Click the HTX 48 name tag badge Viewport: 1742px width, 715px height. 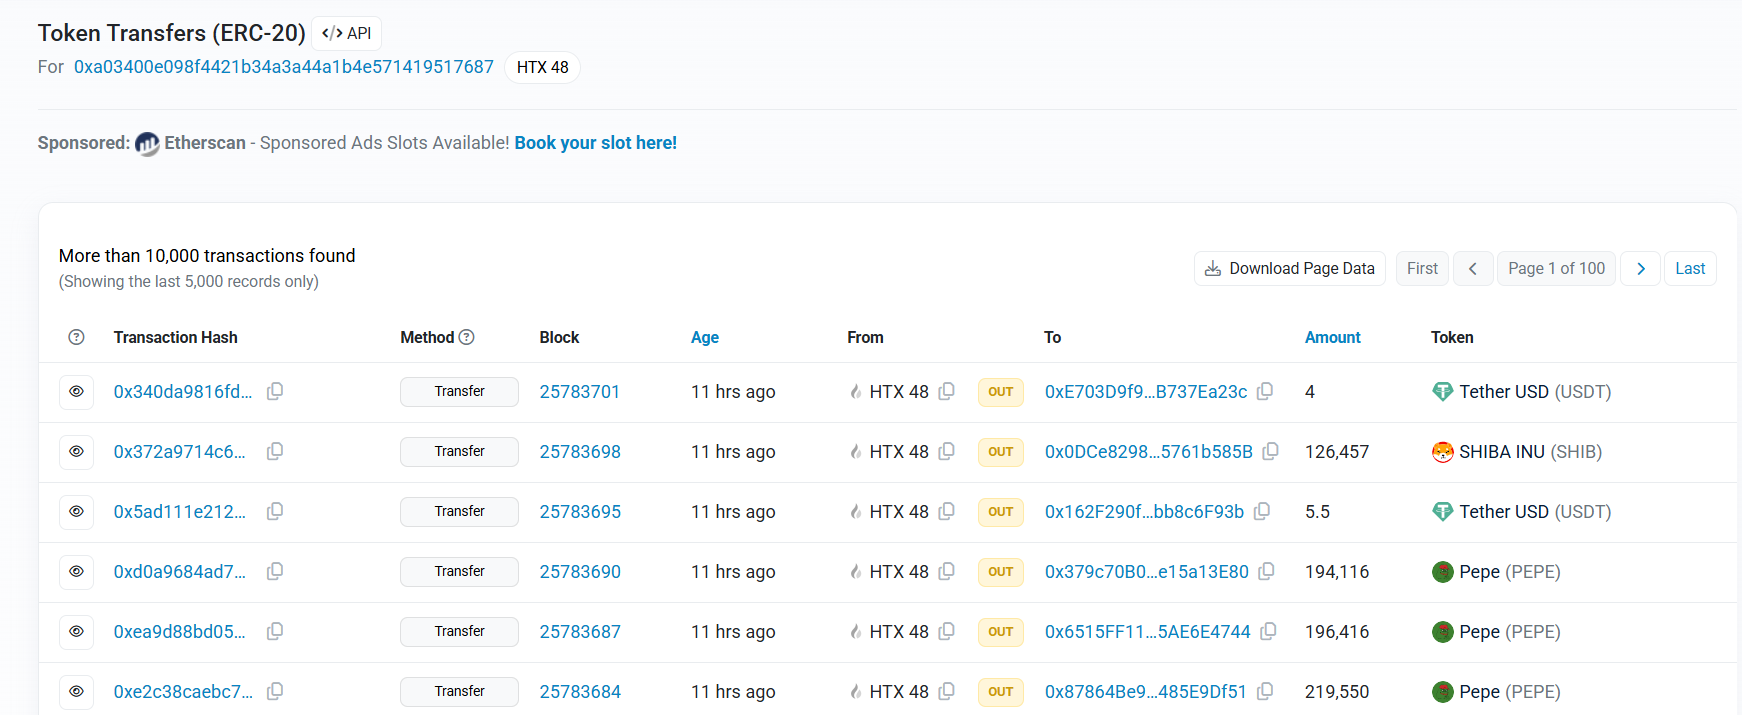click(x=543, y=67)
